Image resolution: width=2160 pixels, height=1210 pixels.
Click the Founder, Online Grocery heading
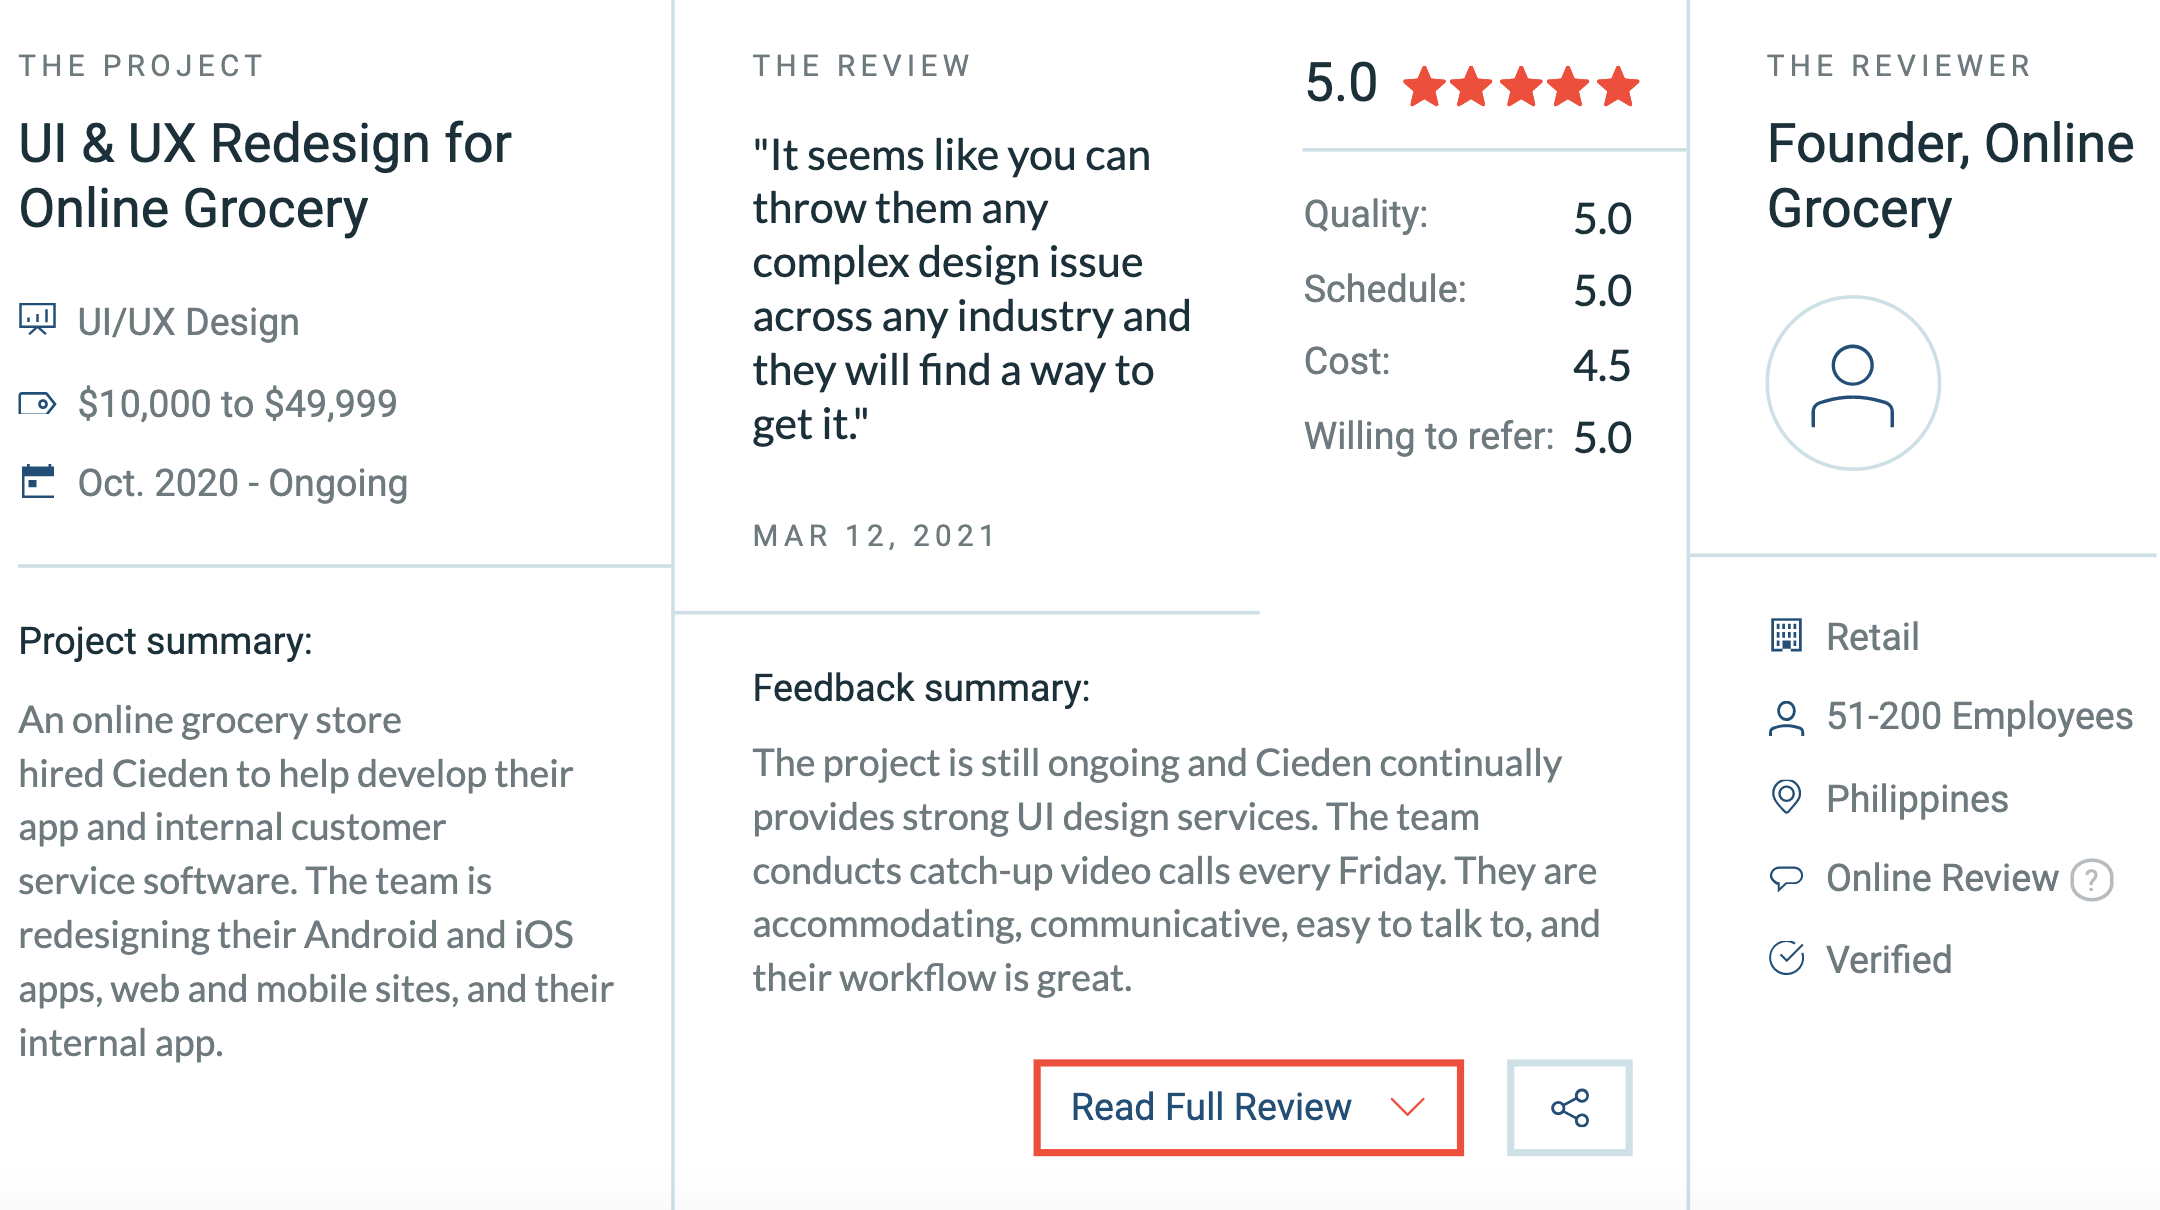[x=1950, y=176]
